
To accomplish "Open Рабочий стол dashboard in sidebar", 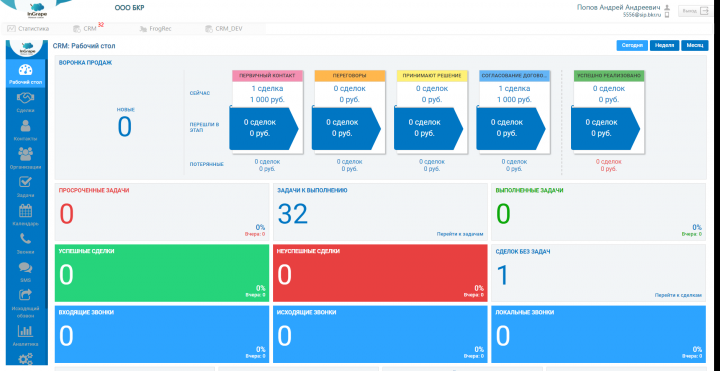I will point(25,74).
